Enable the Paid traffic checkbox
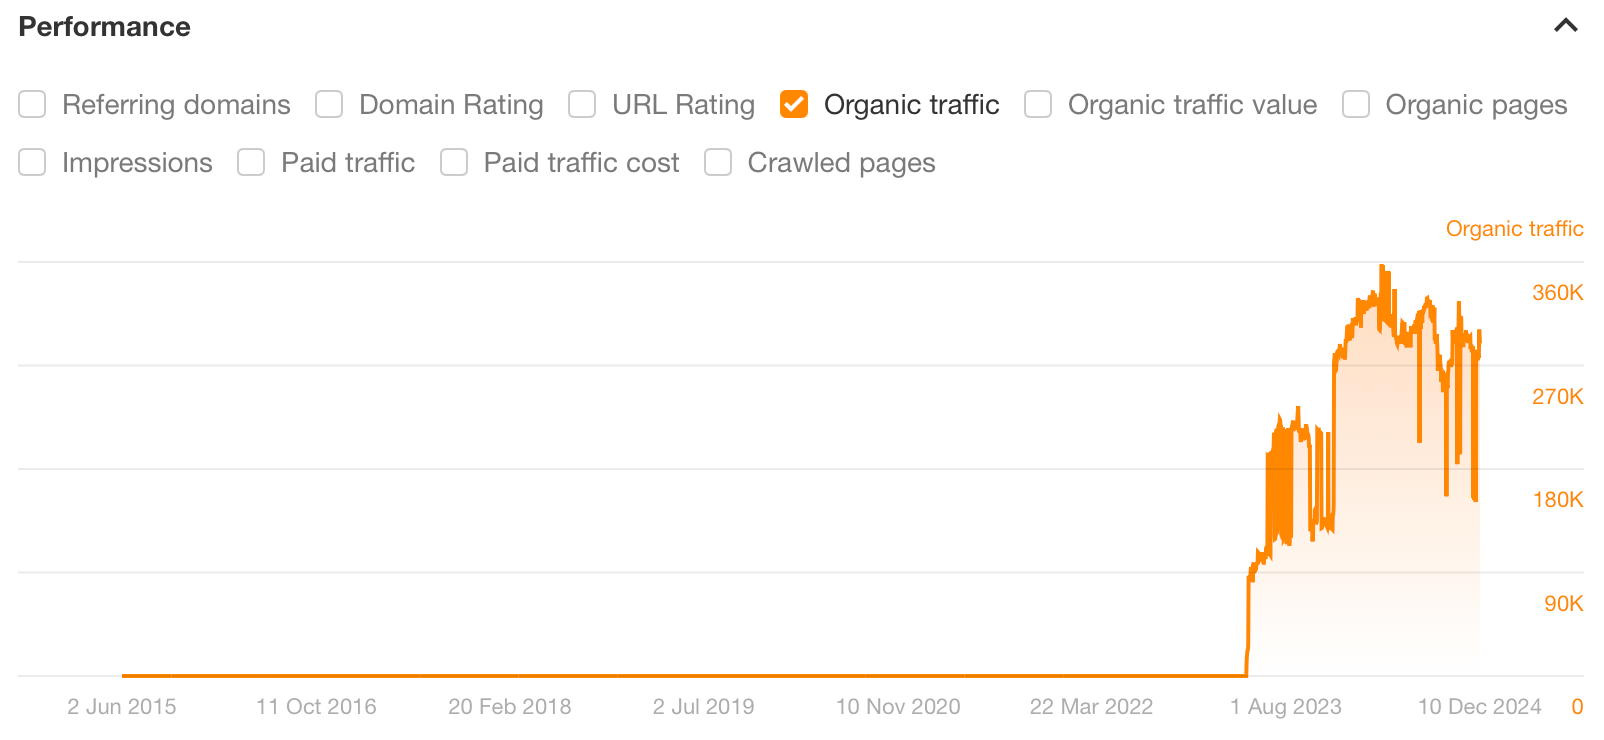The width and height of the screenshot is (1604, 740). click(x=250, y=162)
